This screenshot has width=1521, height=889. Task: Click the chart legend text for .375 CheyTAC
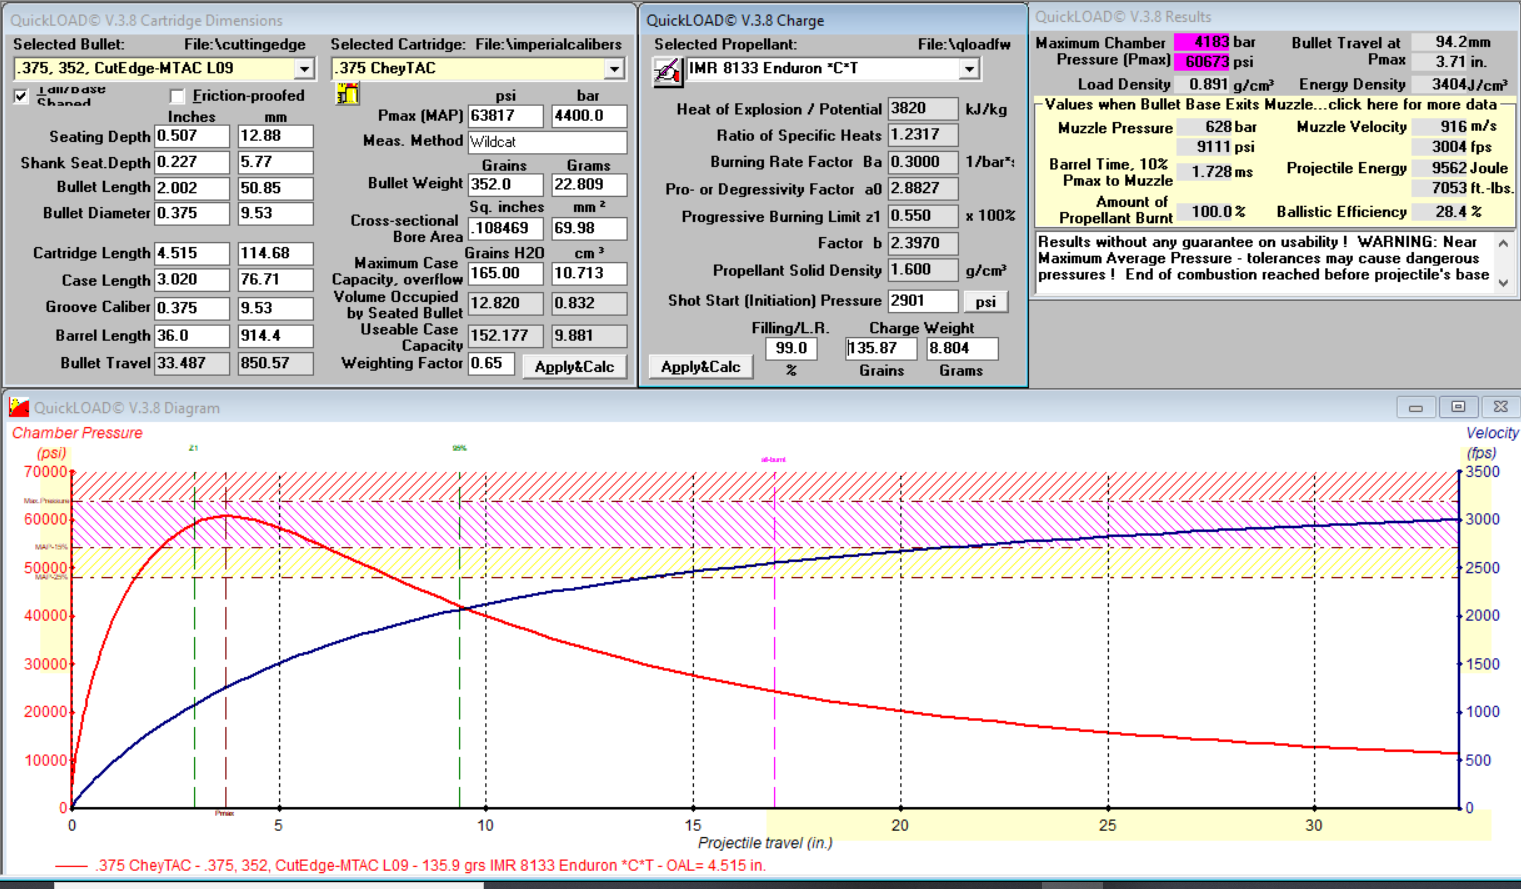[x=431, y=866]
